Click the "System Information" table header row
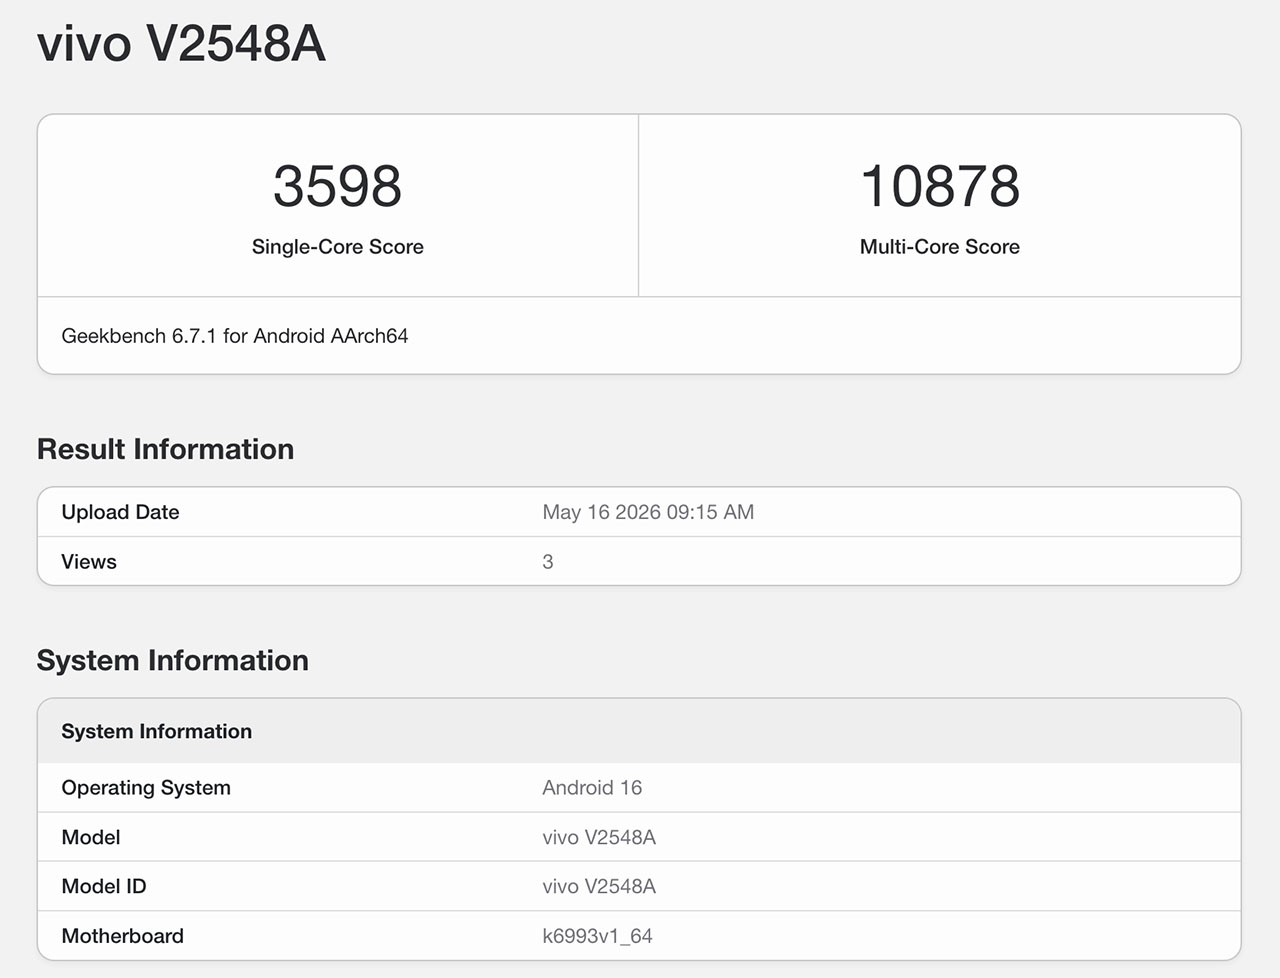This screenshot has height=978, width=1280. pos(639,731)
